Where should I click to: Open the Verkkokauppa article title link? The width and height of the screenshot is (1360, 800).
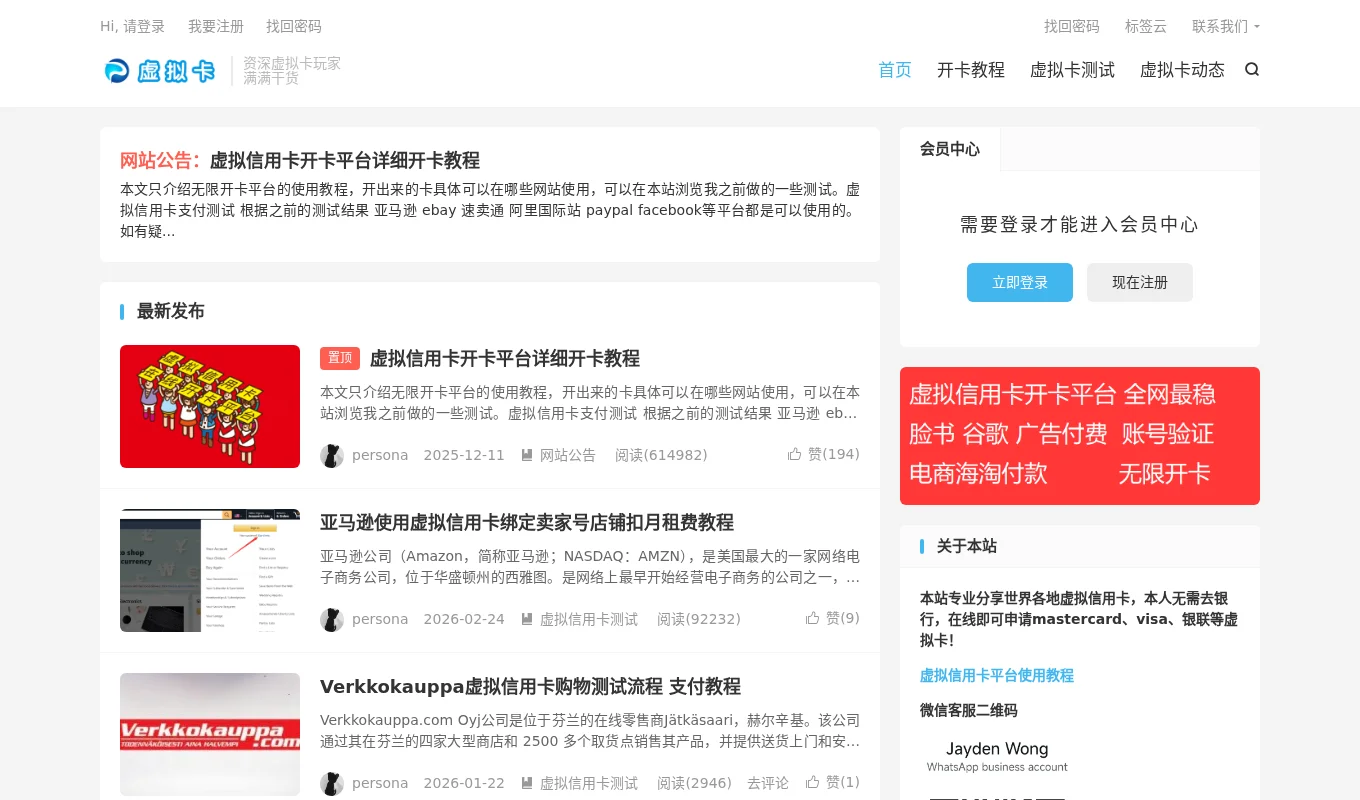[x=530, y=687]
